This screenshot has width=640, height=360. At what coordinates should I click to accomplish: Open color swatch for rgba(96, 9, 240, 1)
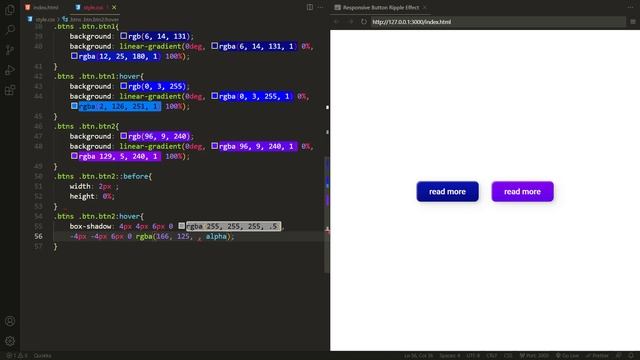pos(214,146)
